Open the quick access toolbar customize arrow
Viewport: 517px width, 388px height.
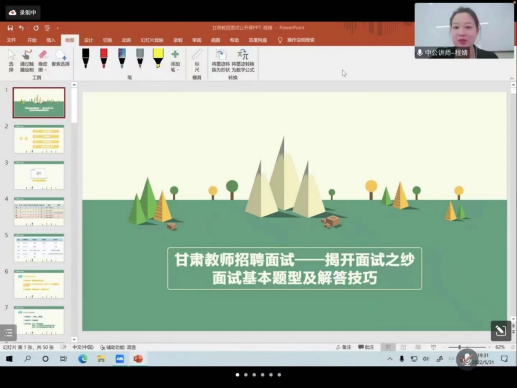point(57,28)
